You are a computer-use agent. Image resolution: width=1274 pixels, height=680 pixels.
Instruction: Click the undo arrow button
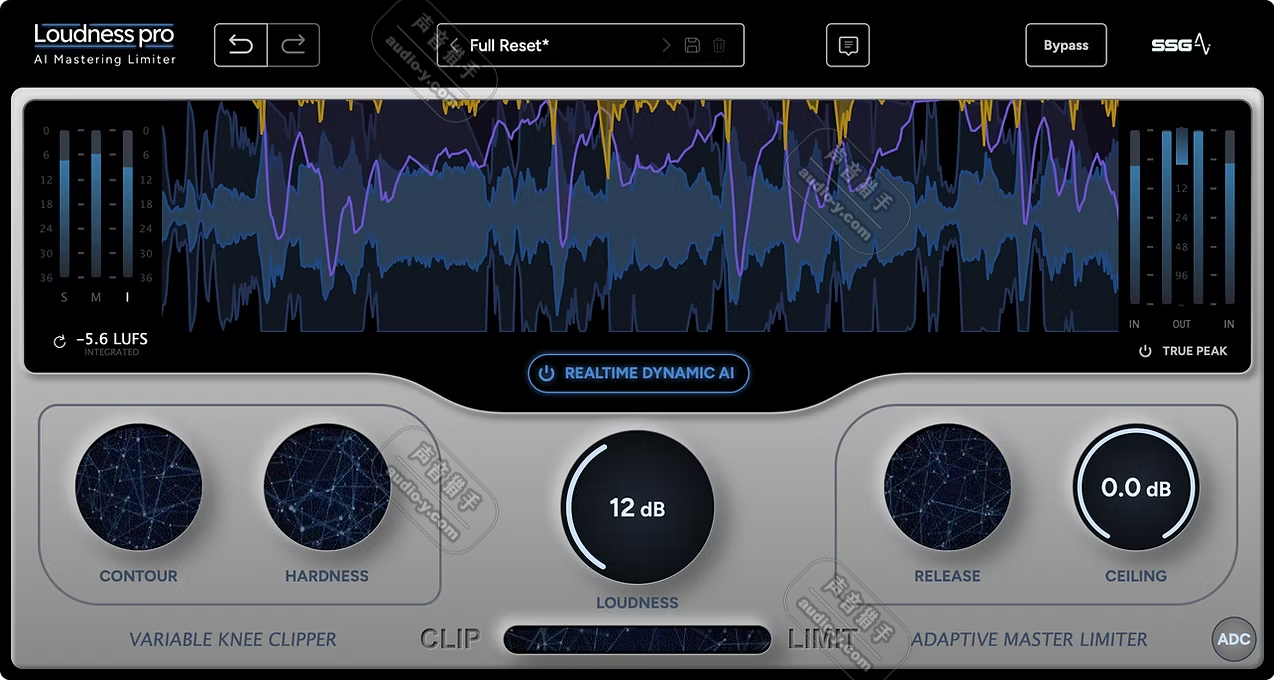241,45
